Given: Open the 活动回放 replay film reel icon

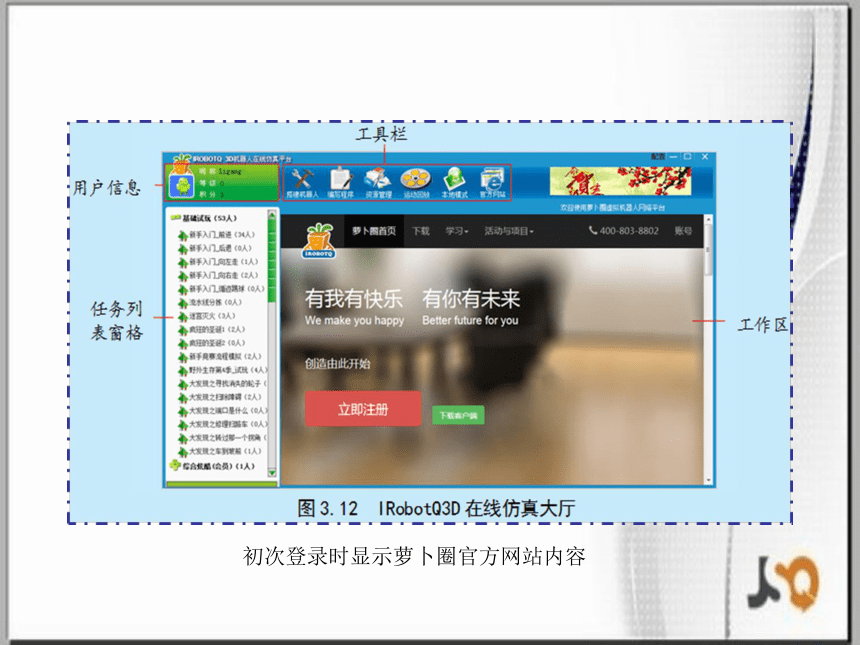Looking at the screenshot, I should click(416, 183).
